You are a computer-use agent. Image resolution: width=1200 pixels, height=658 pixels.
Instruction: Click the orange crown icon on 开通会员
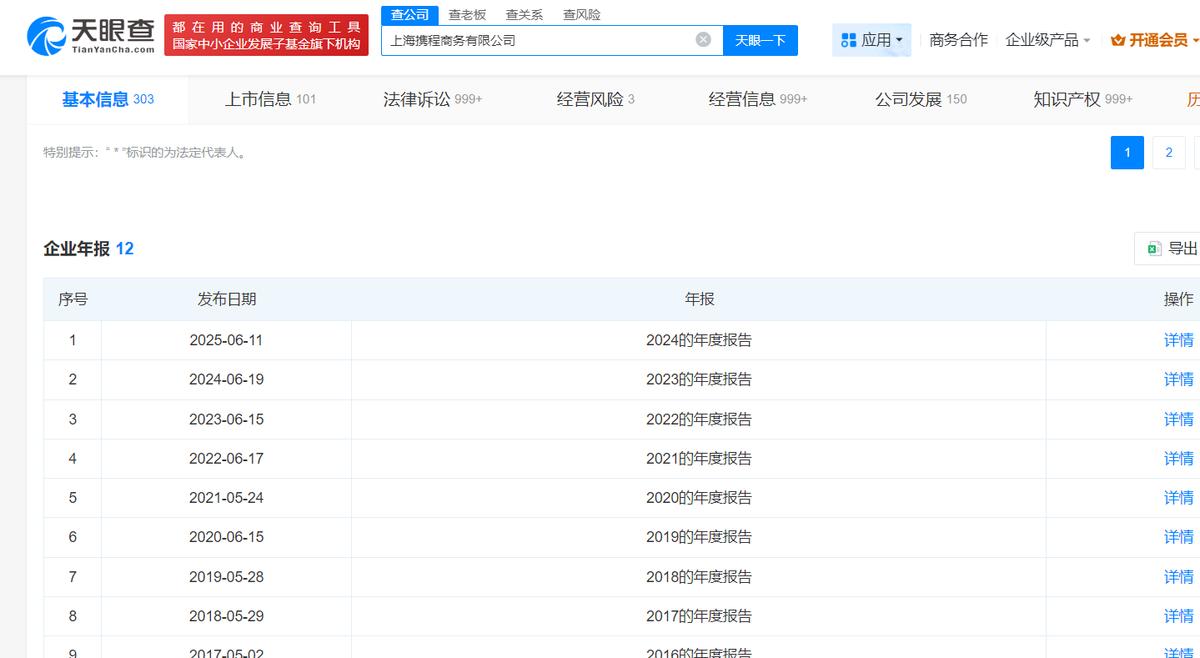click(x=1116, y=40)
